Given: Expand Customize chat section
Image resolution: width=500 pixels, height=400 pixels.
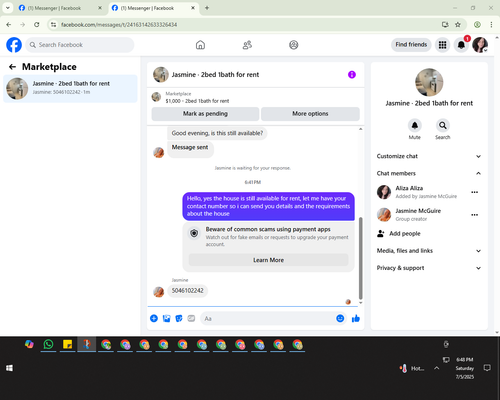Looking at the screenshot, I should (429, 156).
